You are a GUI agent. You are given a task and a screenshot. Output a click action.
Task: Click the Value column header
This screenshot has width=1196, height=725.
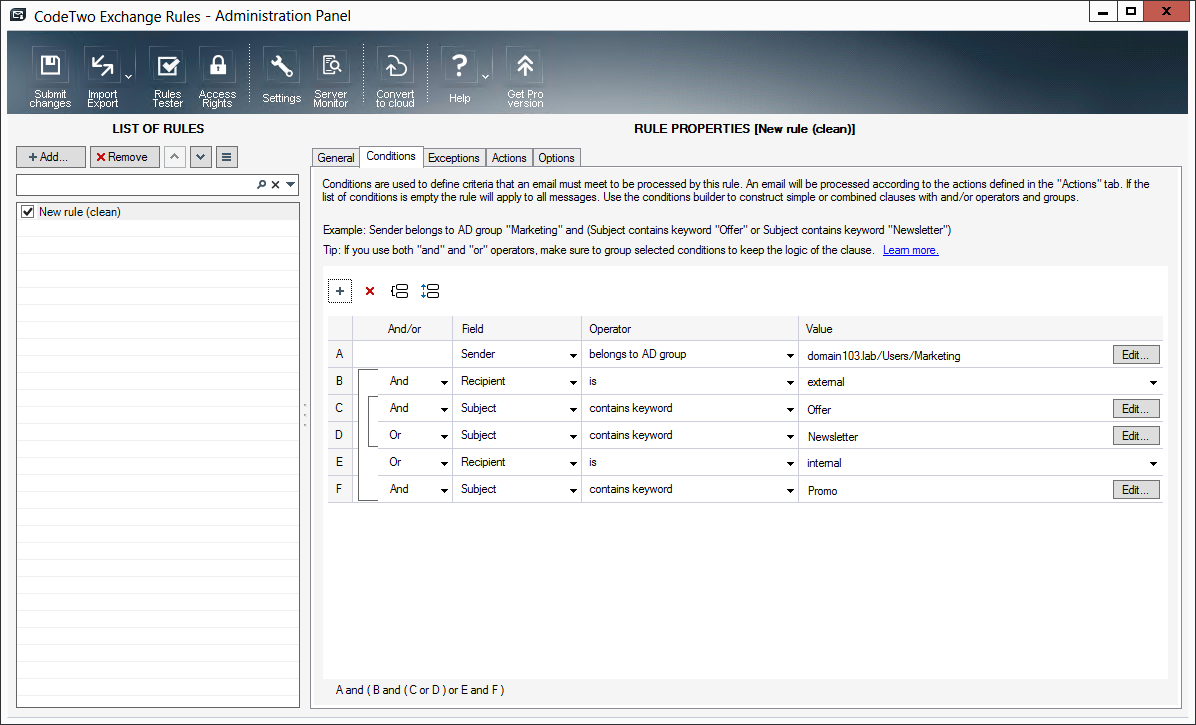point(980,329)
